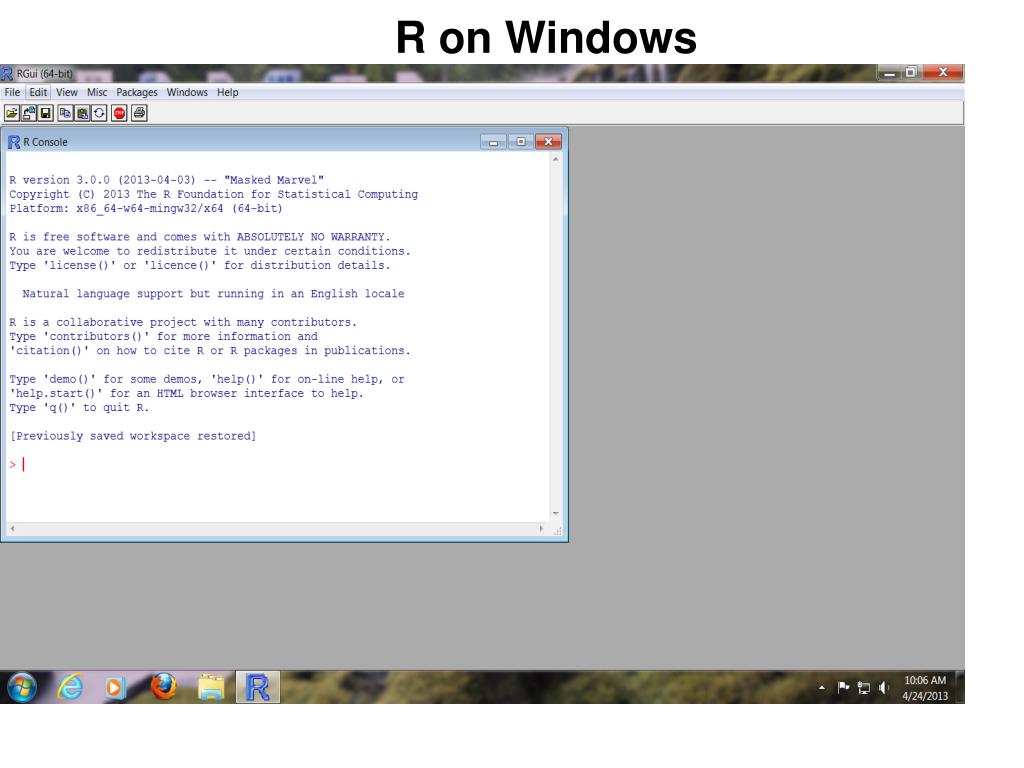
Task: Click the "Type 'license()'" line
Action: pos(200,265)
